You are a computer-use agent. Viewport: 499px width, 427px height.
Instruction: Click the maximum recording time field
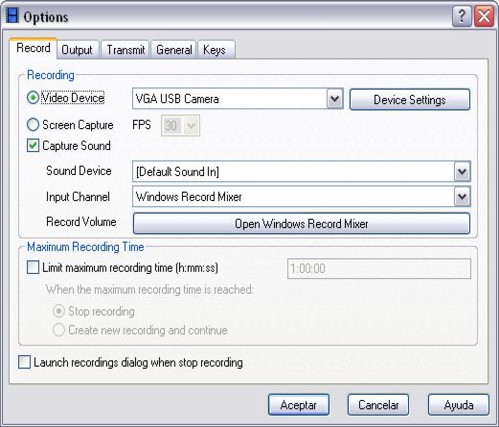coord(379,268)
